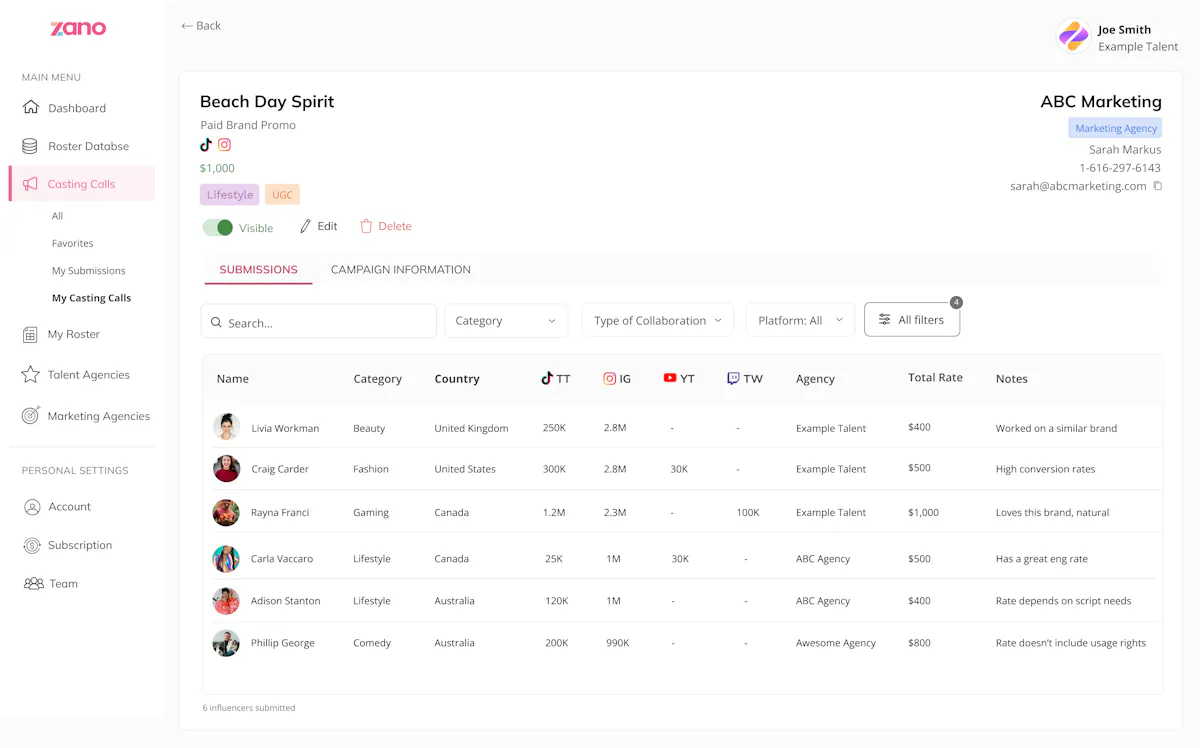Click the Marketing Agency badge
The image size is (1200, 748).
(1116, 128)
